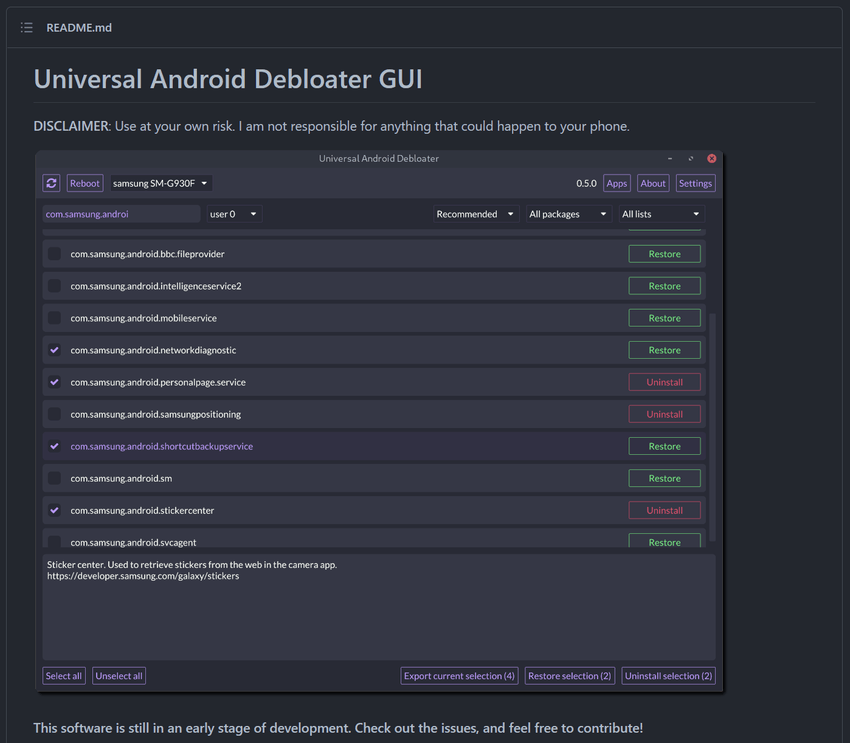Select the com.samsung.android.networkdiagnostic row text

(153, 350)
